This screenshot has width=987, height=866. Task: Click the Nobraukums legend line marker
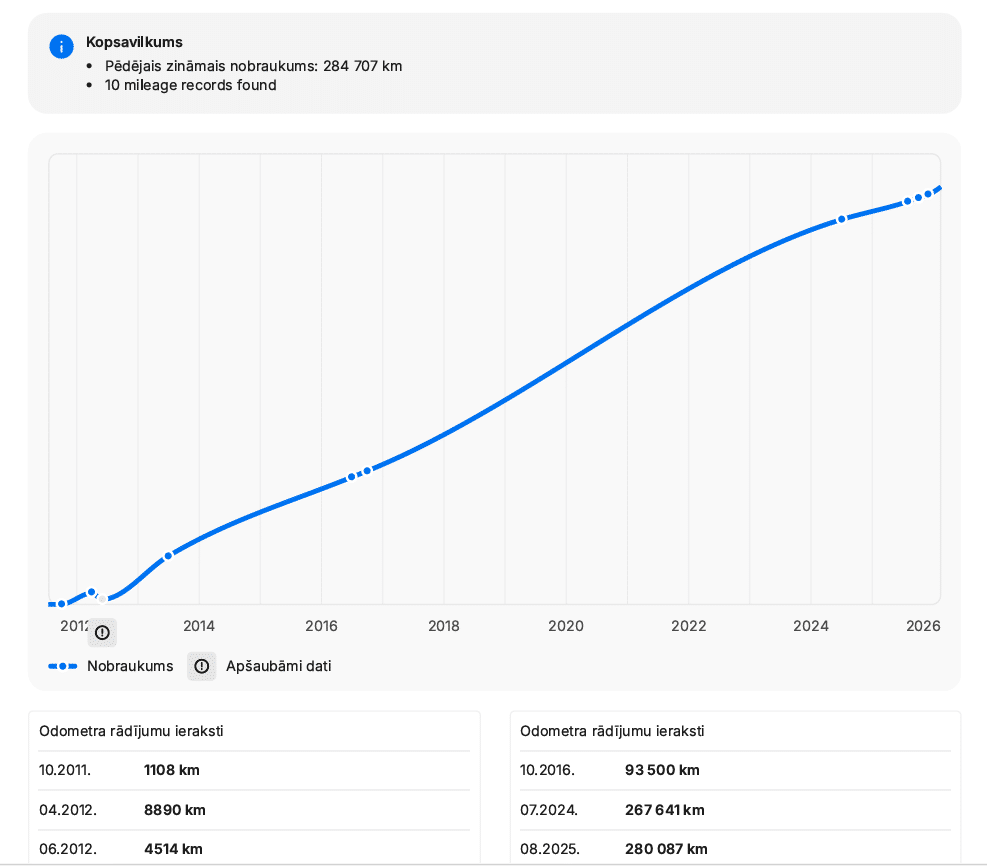[x=63, y=666]
